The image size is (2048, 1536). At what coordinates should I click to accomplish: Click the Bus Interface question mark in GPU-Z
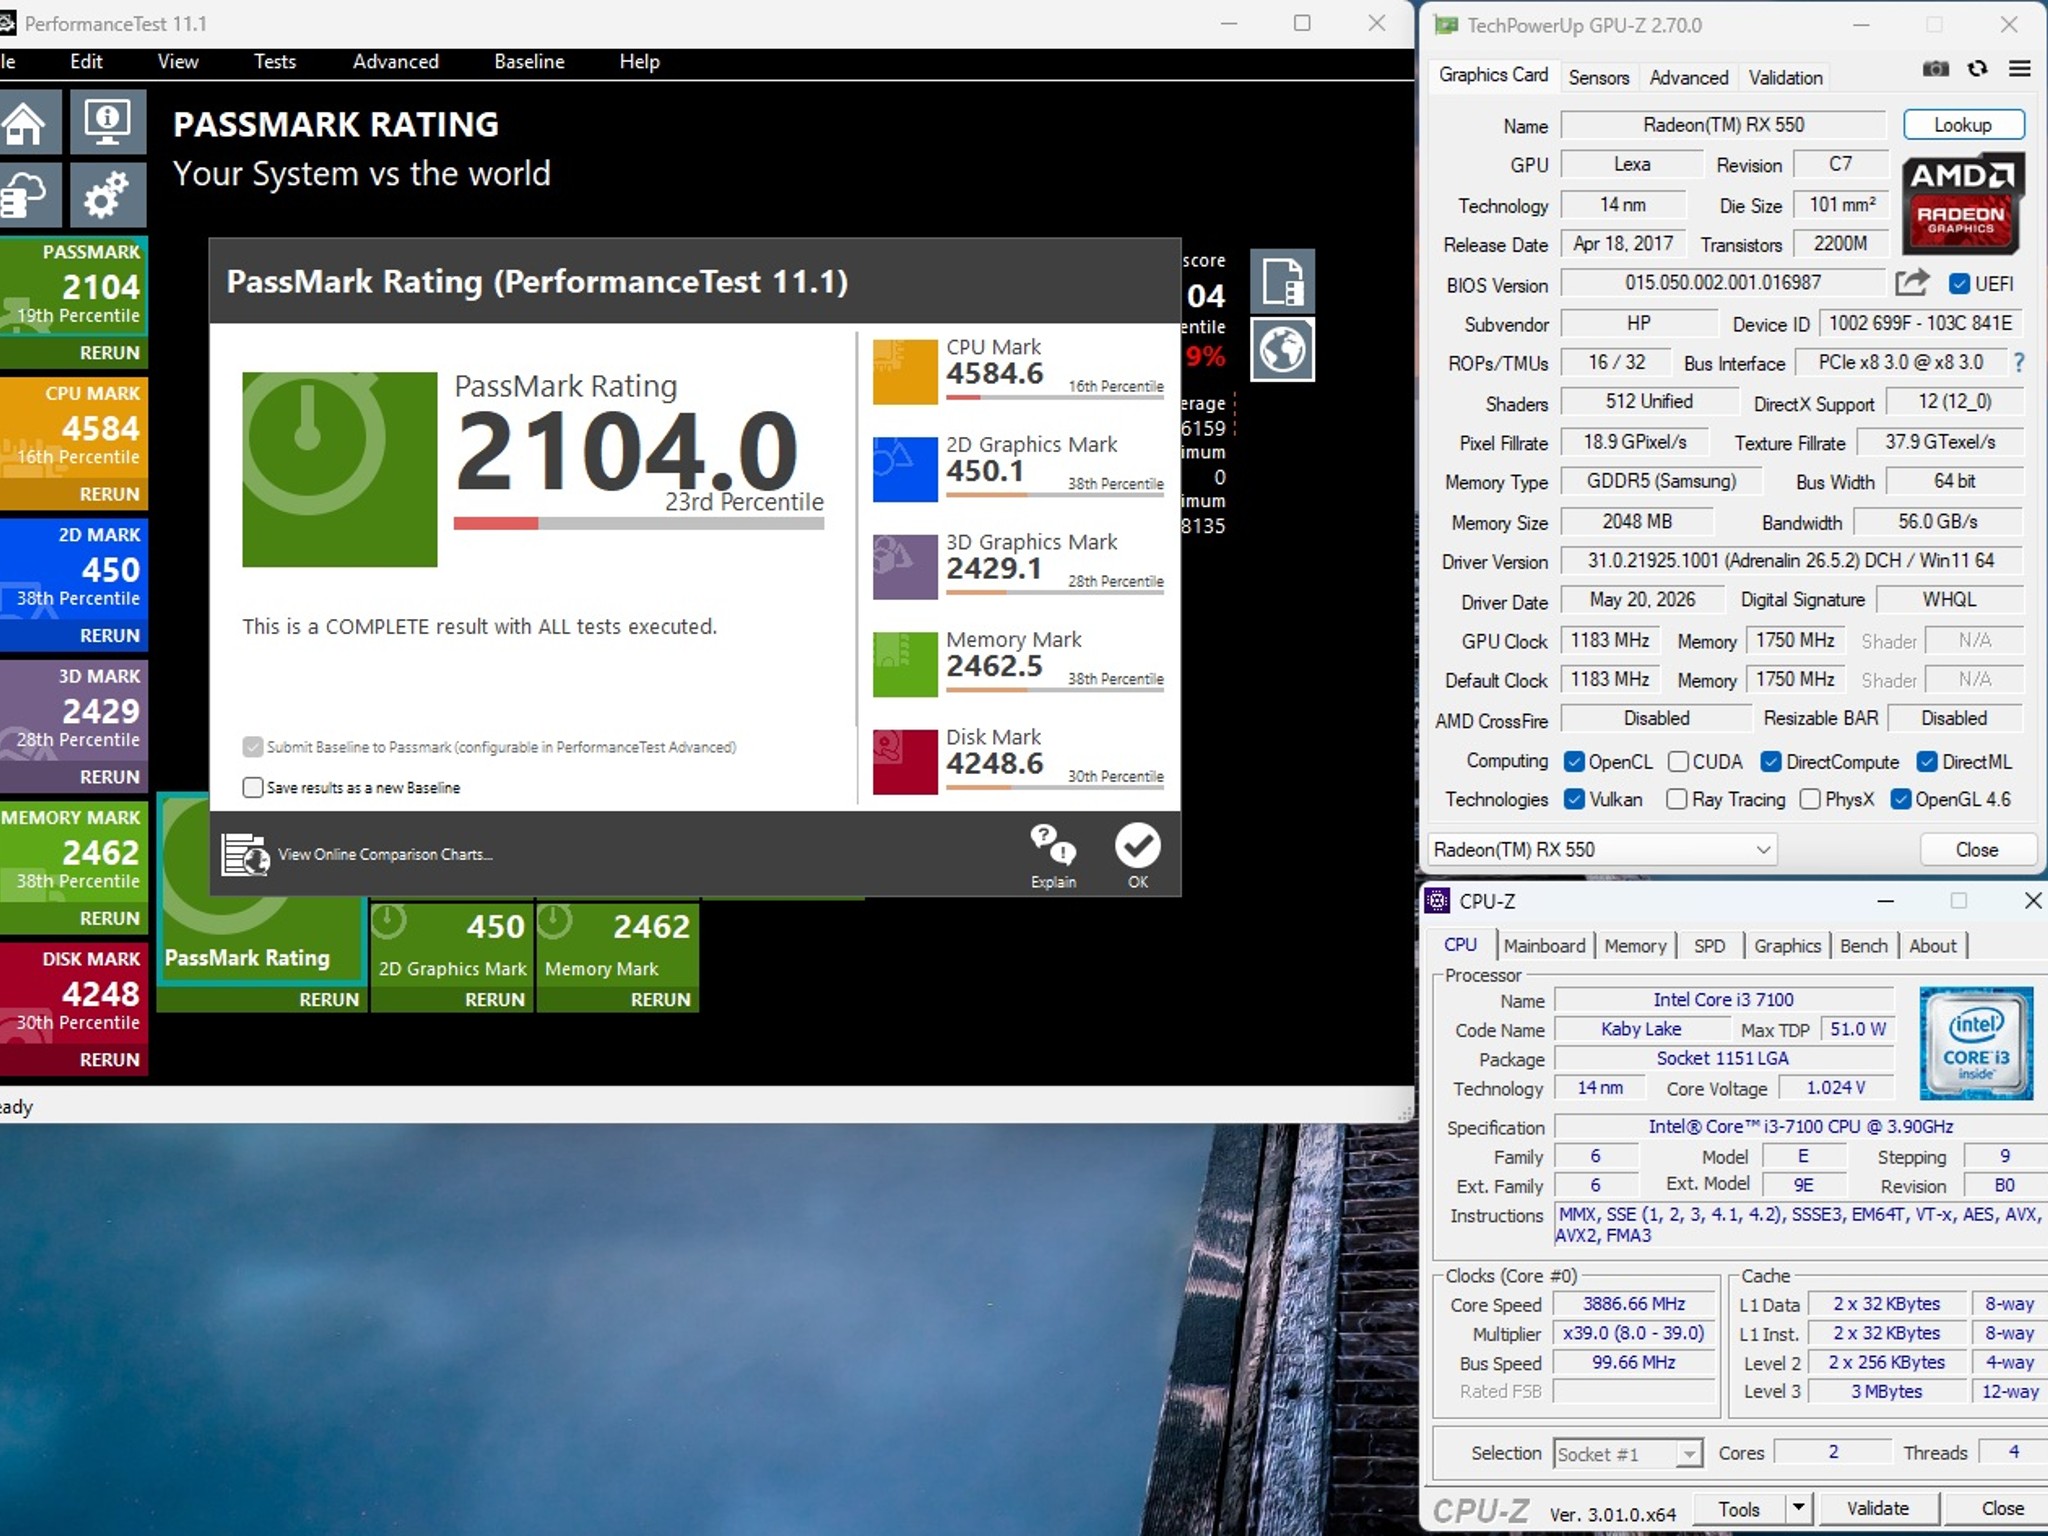[2018, 363]
